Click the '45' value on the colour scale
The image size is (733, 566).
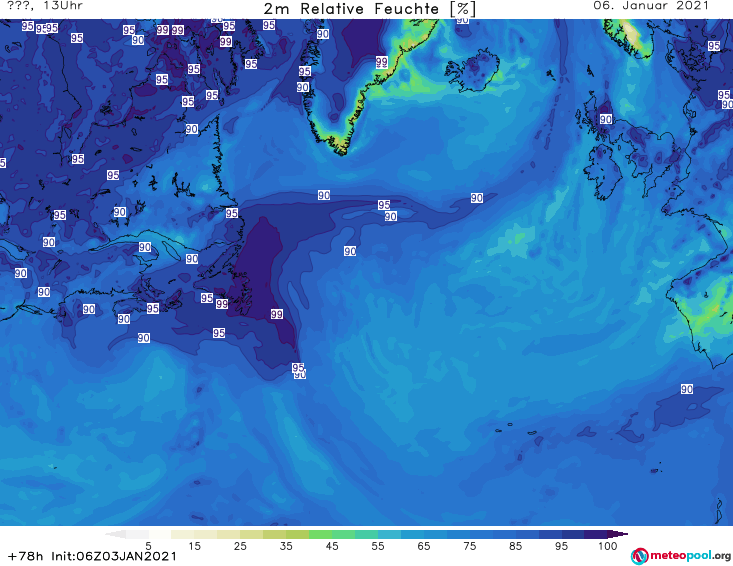[332, 546]
